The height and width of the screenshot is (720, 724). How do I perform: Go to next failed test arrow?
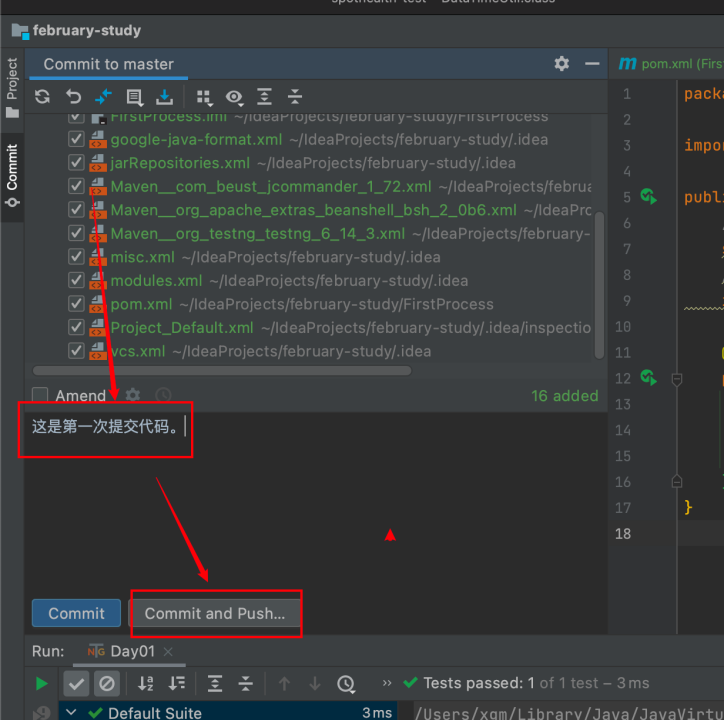click(315, 684)
